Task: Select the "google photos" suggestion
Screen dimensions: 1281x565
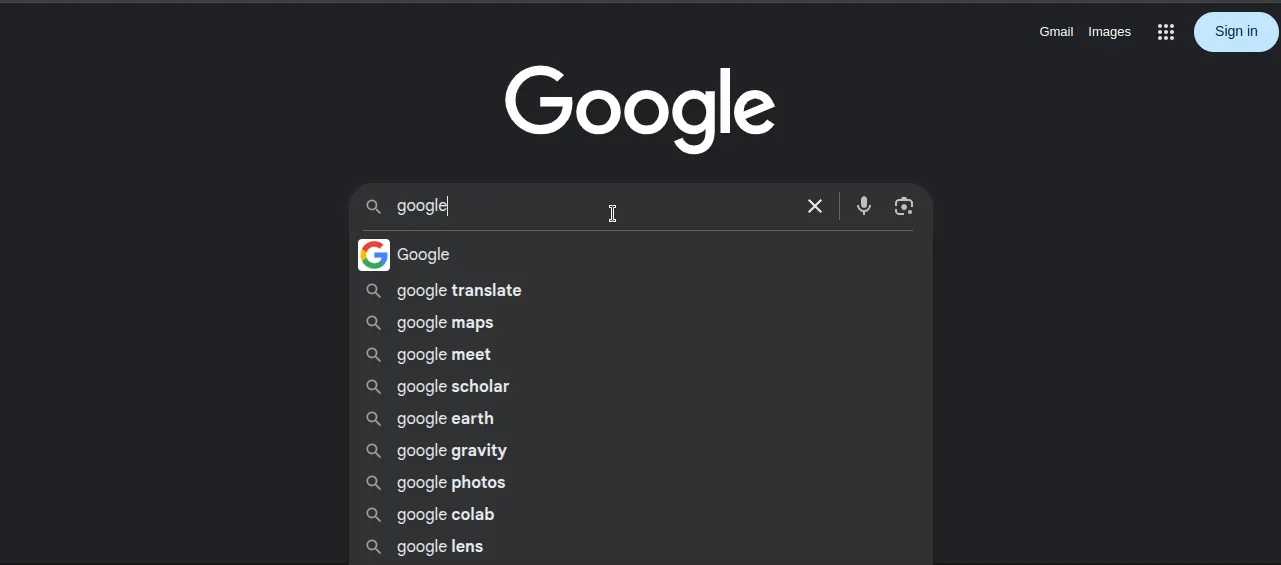Action: [x=451, y=483]
